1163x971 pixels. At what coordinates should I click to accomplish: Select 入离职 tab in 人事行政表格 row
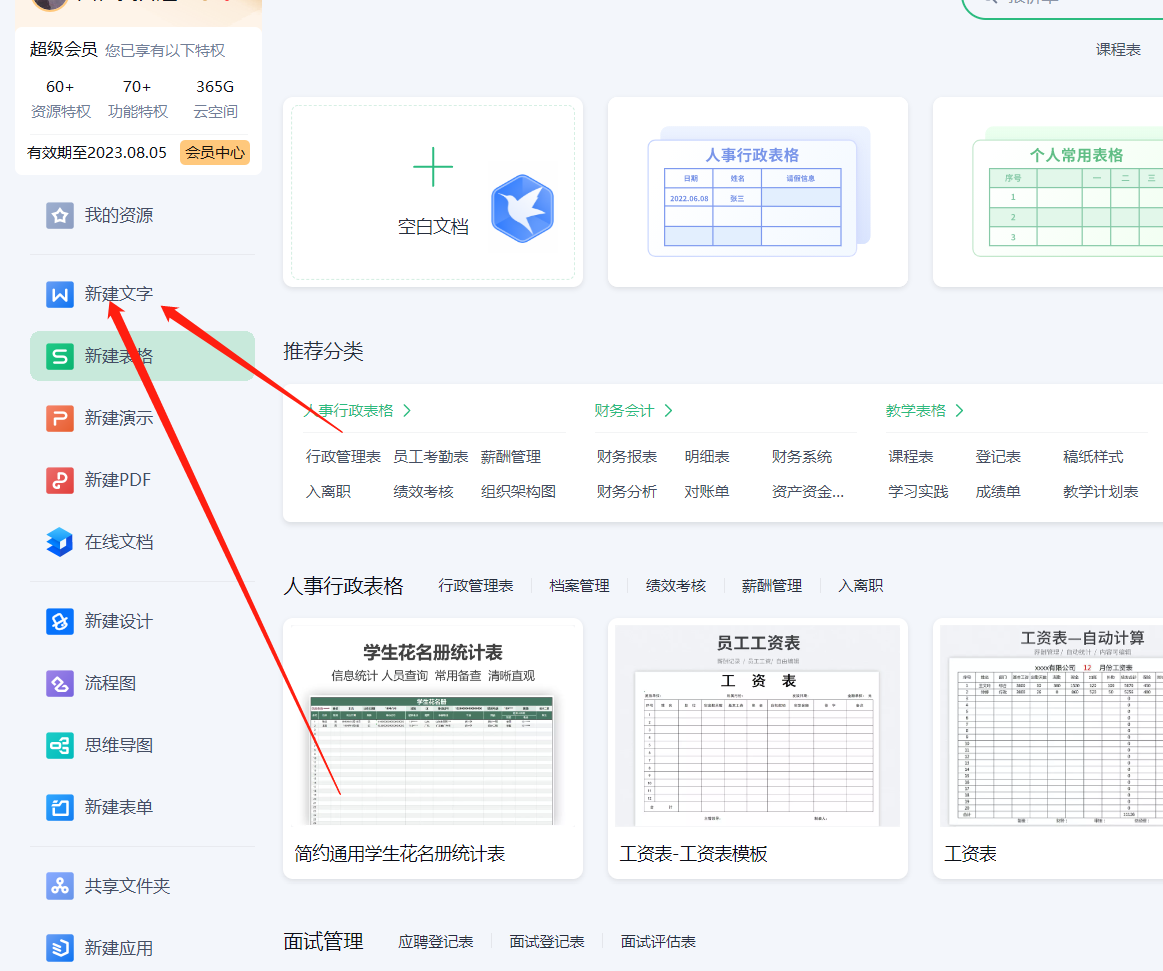[x=861, y=586]
